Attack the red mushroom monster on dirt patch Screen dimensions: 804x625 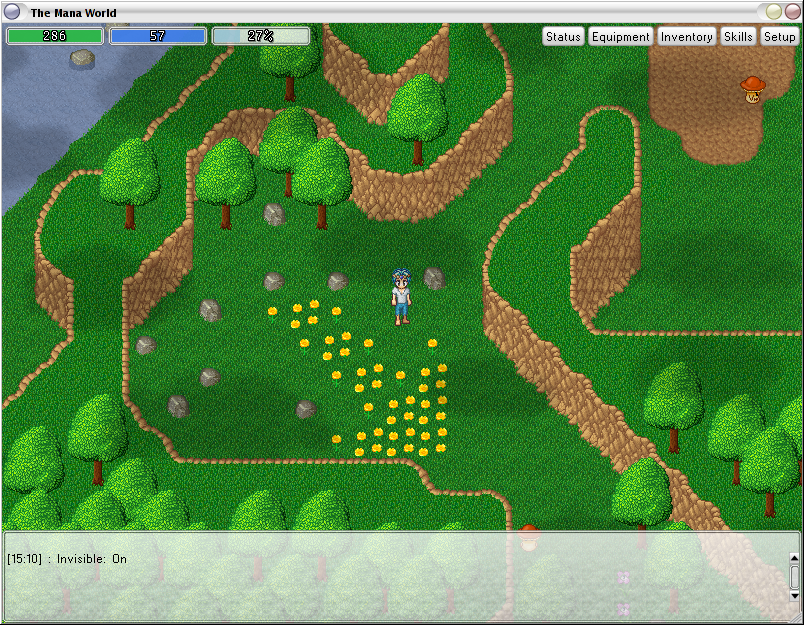(752, 90)
